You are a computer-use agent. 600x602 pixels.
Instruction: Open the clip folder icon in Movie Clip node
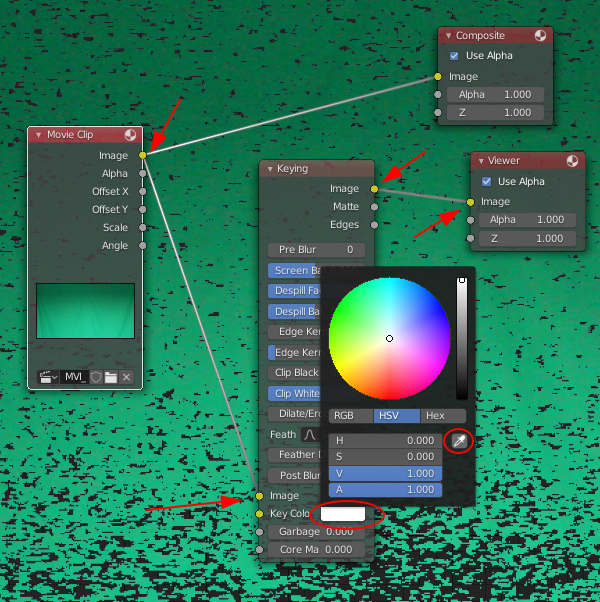(111, 377)
